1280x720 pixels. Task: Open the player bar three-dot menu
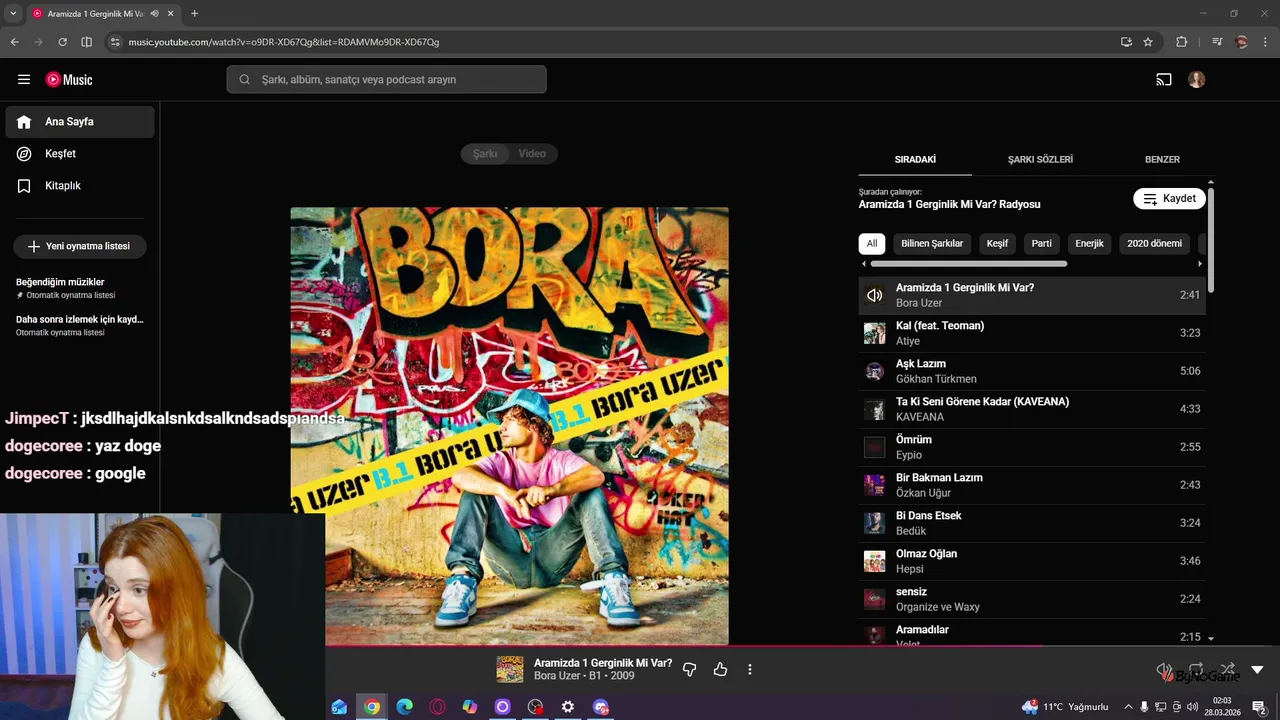pos(750,670)
